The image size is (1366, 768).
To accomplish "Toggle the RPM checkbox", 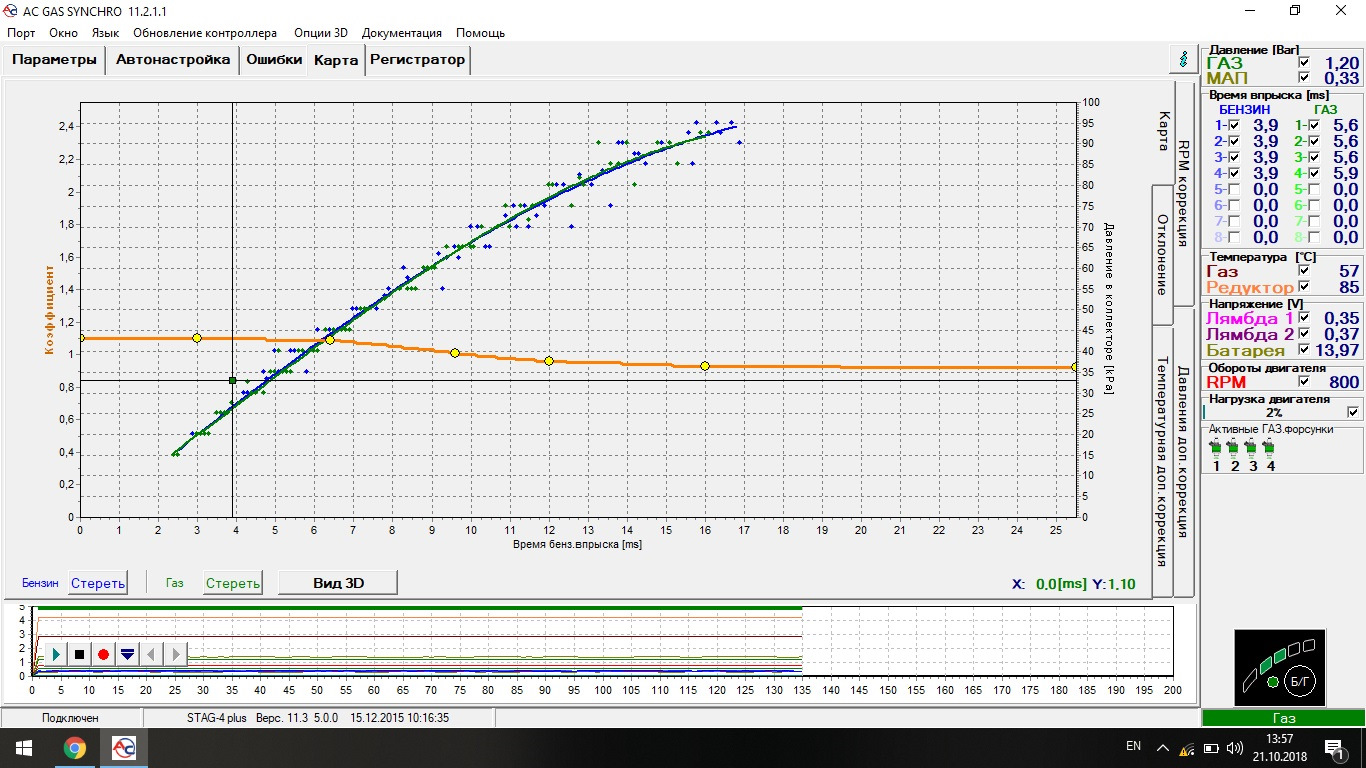I will pyautogui.click(x=1303, y=381).
